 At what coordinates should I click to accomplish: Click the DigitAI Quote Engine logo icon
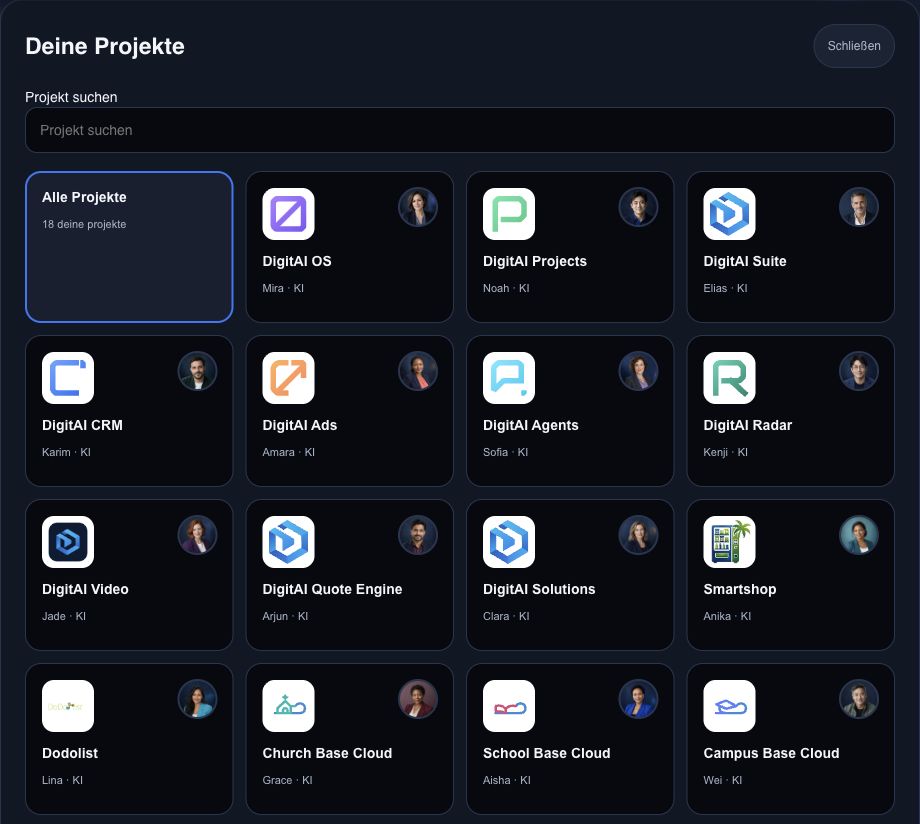(288, 542)
